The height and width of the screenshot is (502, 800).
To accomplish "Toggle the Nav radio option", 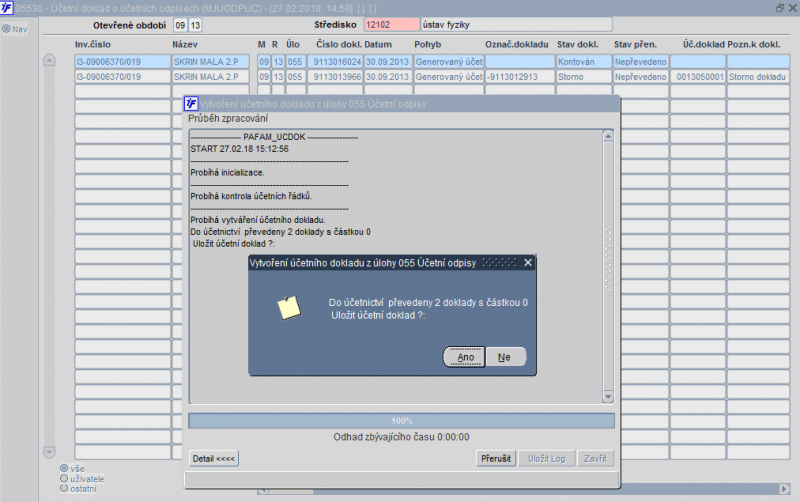I will click(x=6, y=29).
